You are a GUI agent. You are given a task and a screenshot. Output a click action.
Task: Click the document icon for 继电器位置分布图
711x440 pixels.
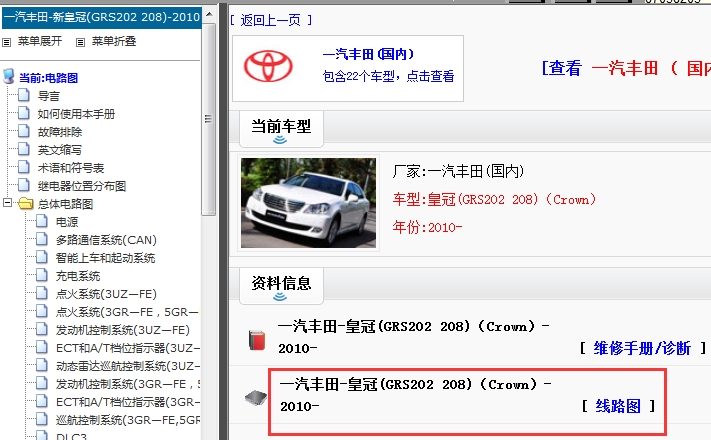point(24,185)
